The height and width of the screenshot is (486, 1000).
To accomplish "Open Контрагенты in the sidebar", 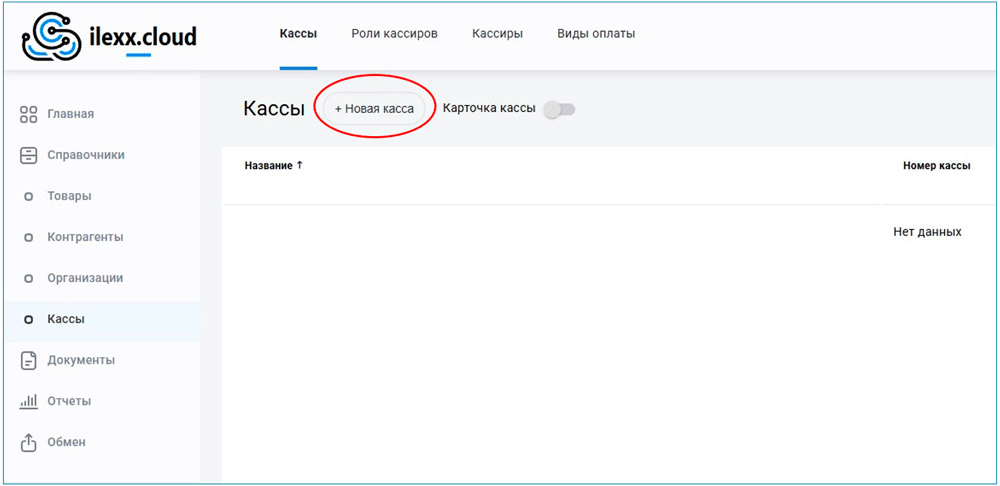I will pyautogui.click(x=85, y=237).
